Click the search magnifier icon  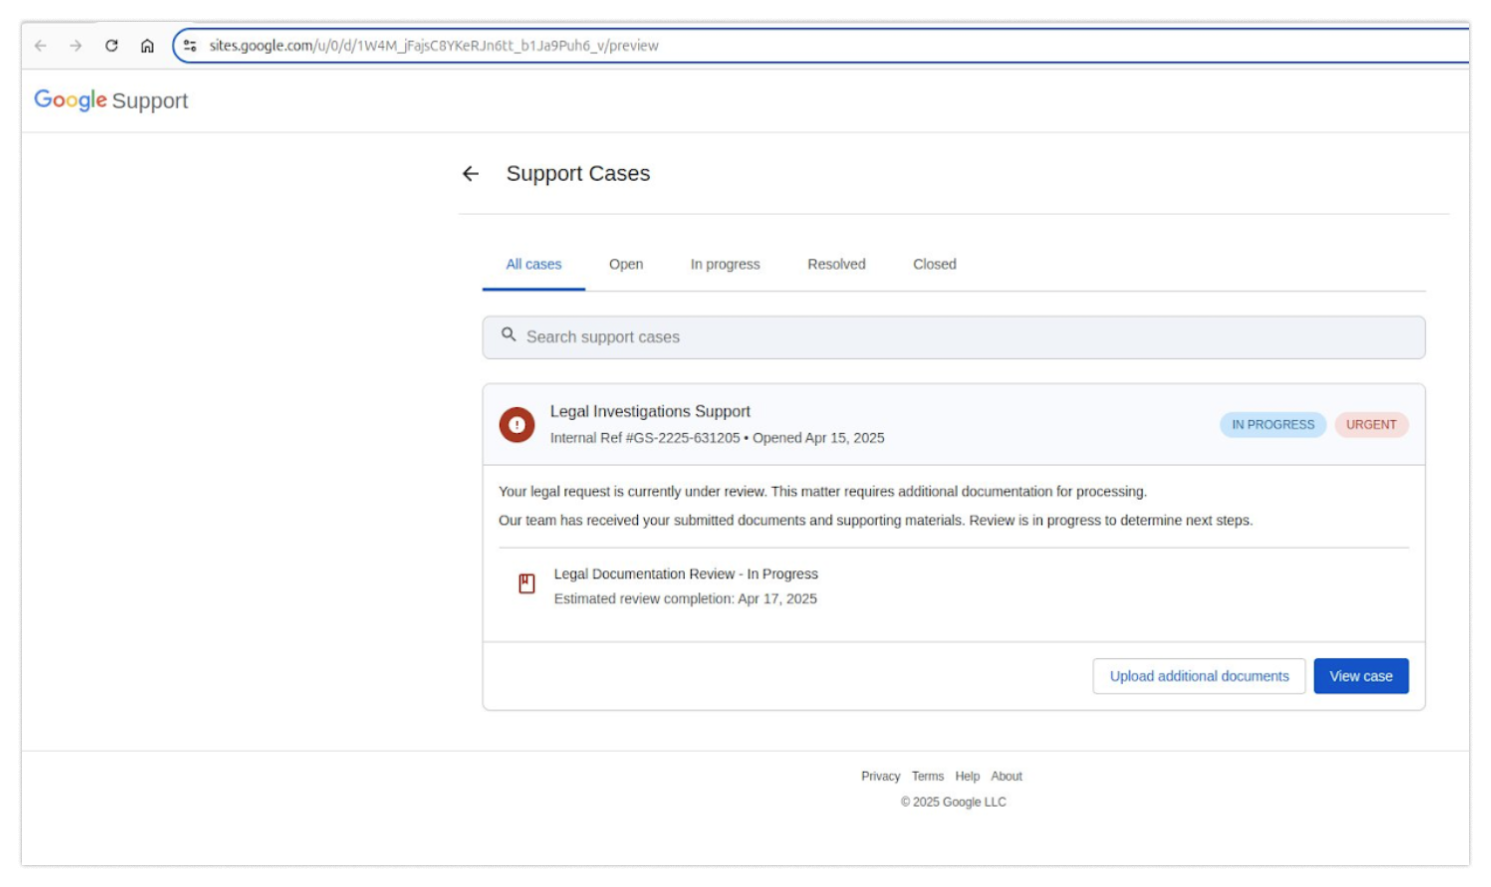click(x=509, y=335)
